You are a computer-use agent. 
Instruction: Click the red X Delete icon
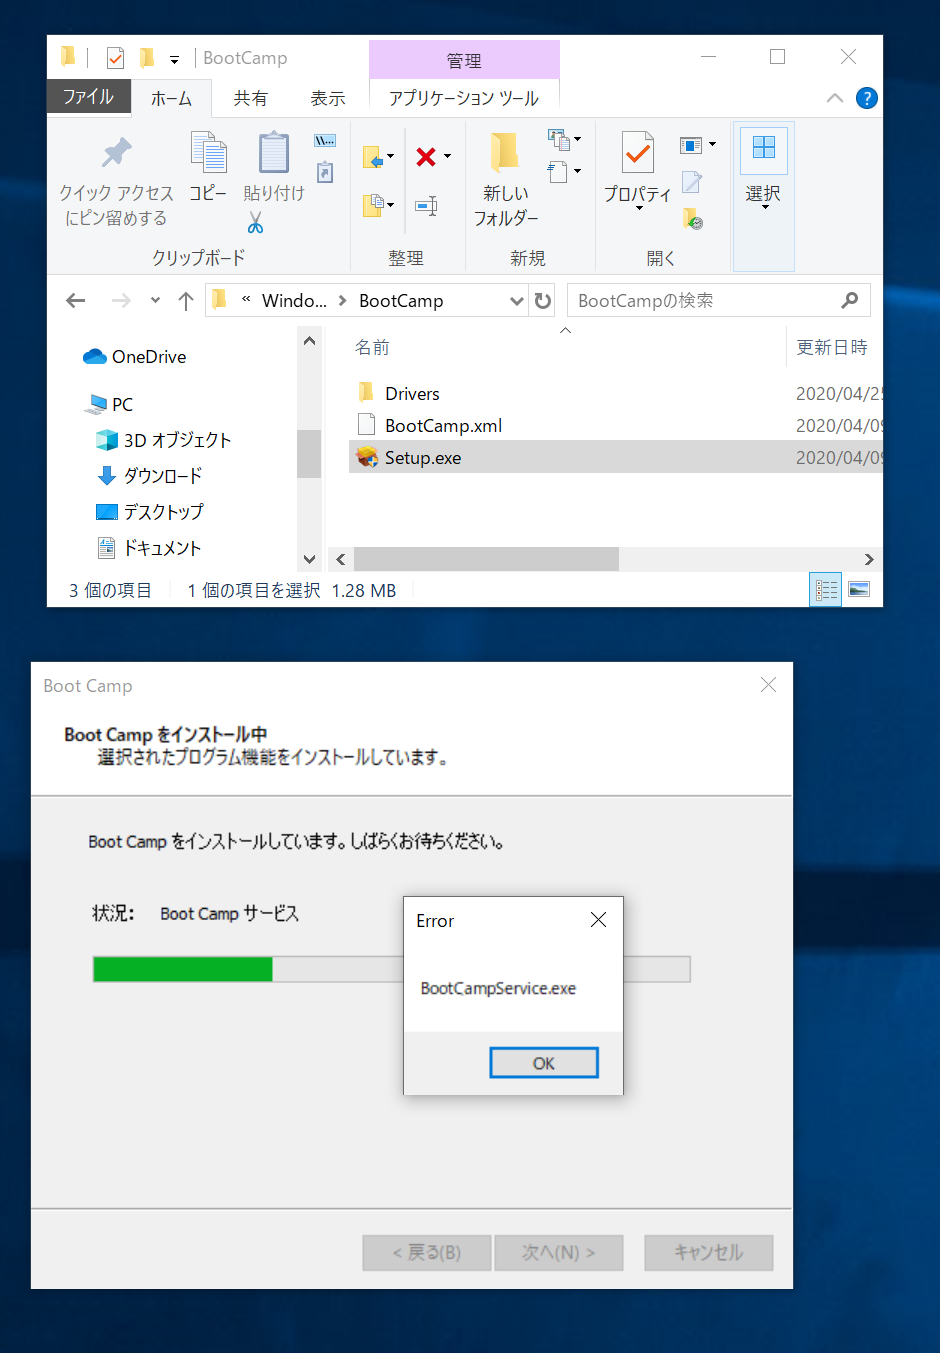[x=426, y=157]
